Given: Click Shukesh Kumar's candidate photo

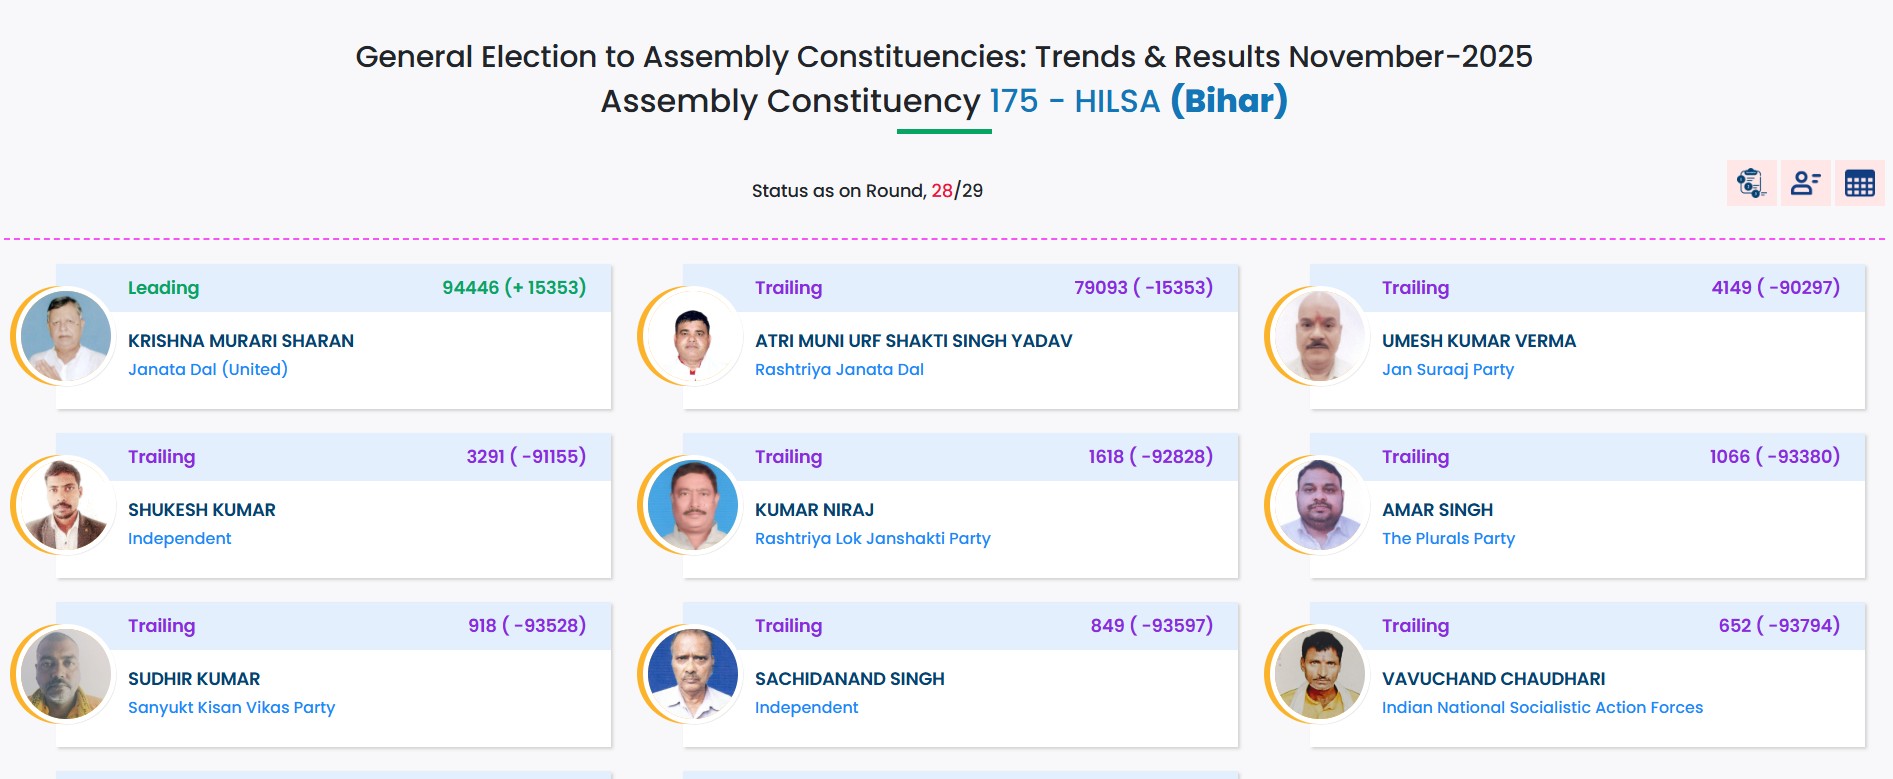Looking at the screenshot, I should (66, 506).
